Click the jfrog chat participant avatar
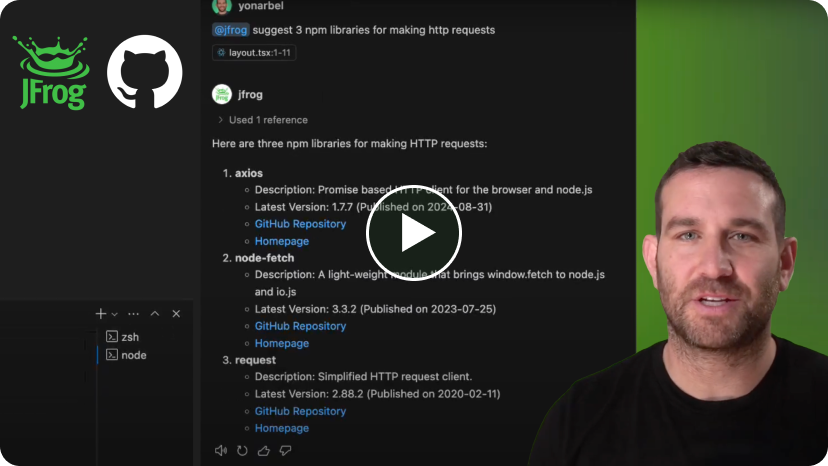Image resolution: width=828 pixels, height=466 pixels. [222, 95]
